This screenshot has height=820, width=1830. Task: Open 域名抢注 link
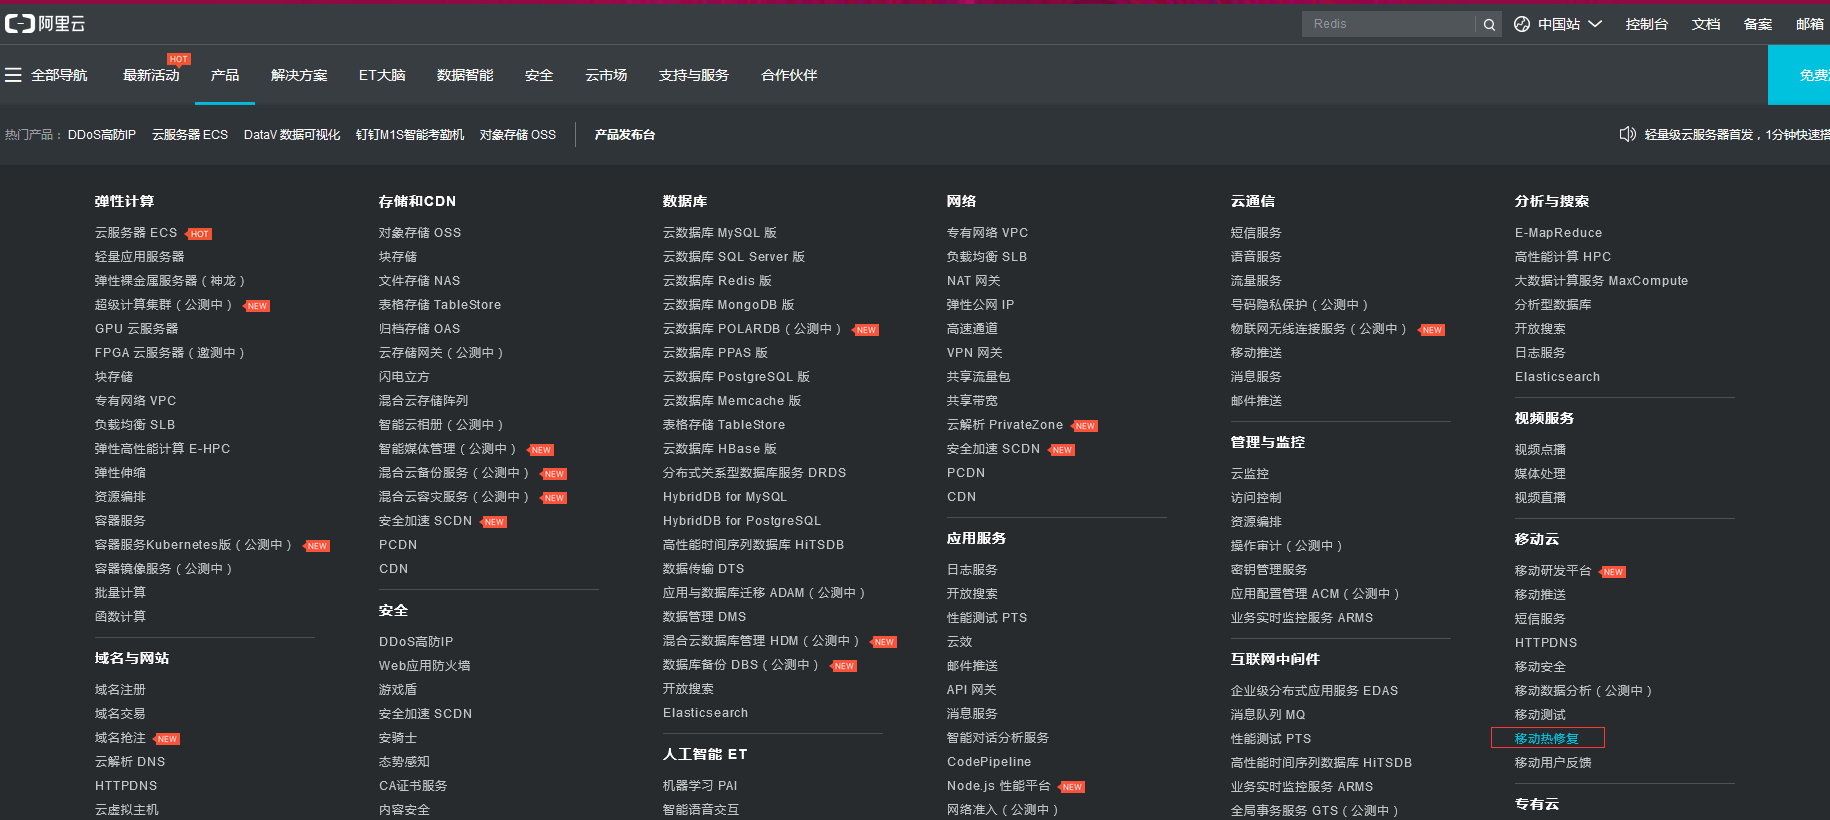(x=120, y=738)
